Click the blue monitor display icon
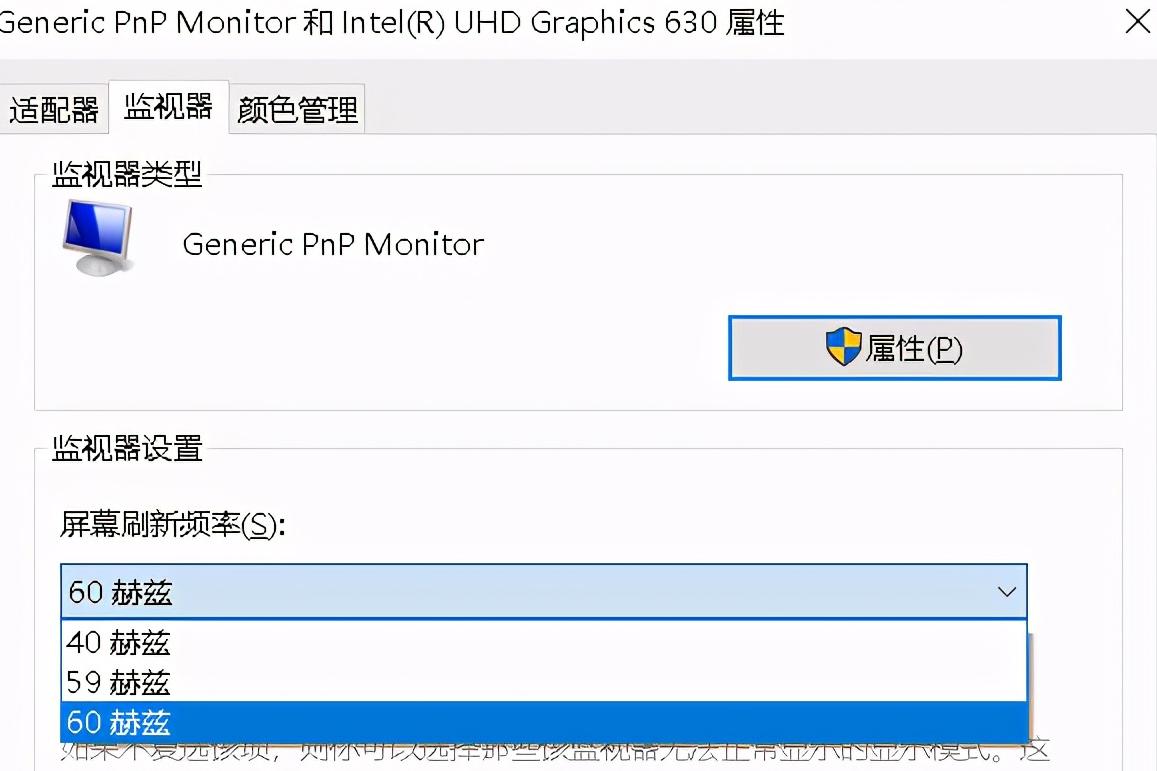Viewport: 1157px width, 771px height. (95, 237)
